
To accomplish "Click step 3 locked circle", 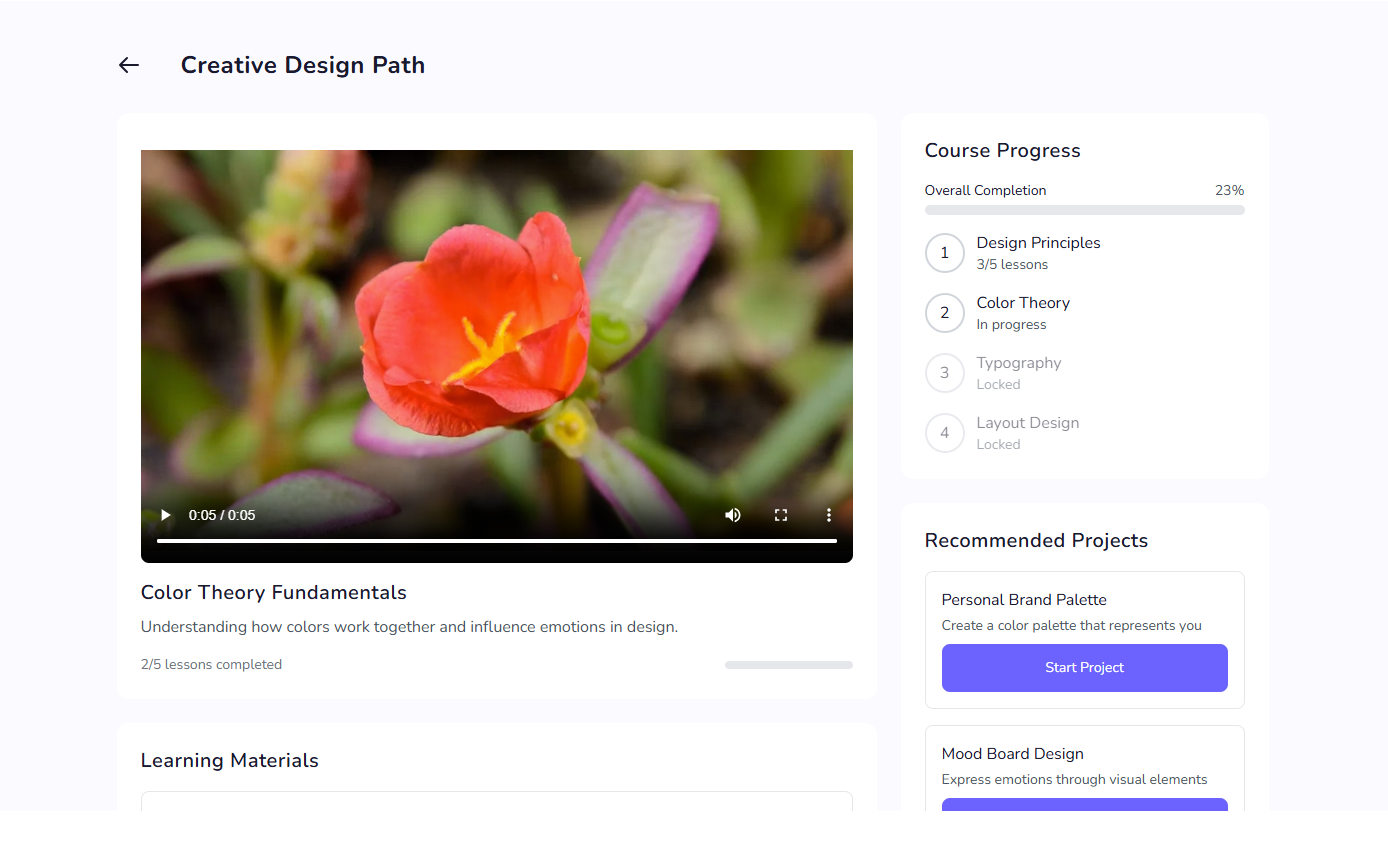I will 944,373.
